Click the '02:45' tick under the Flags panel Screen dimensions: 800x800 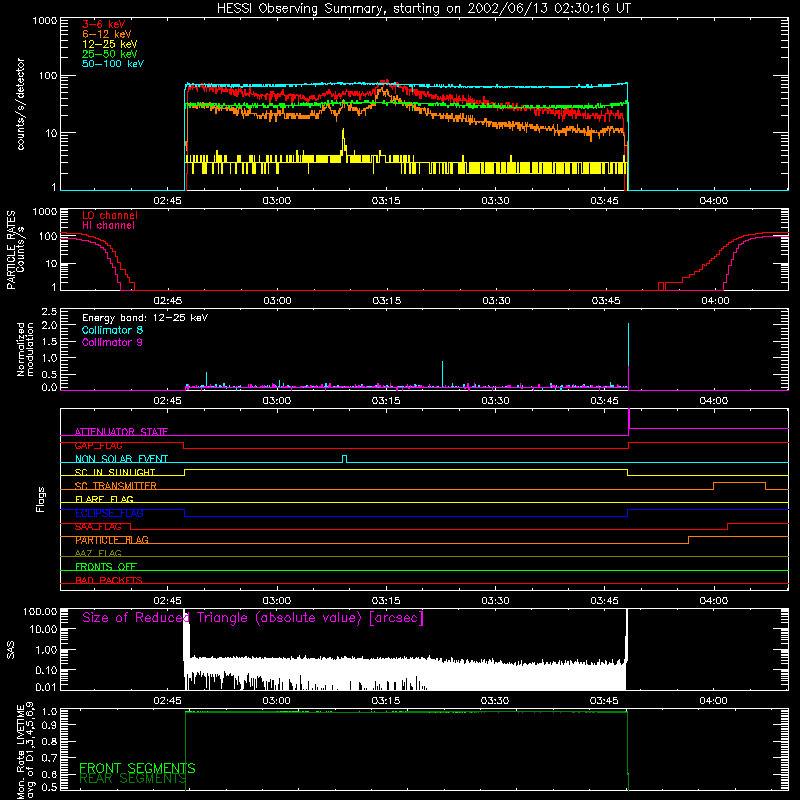167,601
